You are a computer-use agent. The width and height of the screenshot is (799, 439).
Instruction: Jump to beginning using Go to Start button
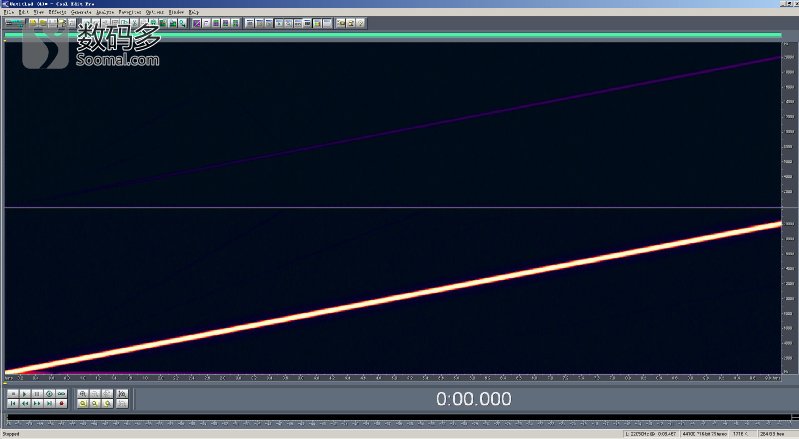tap(12, 404)
